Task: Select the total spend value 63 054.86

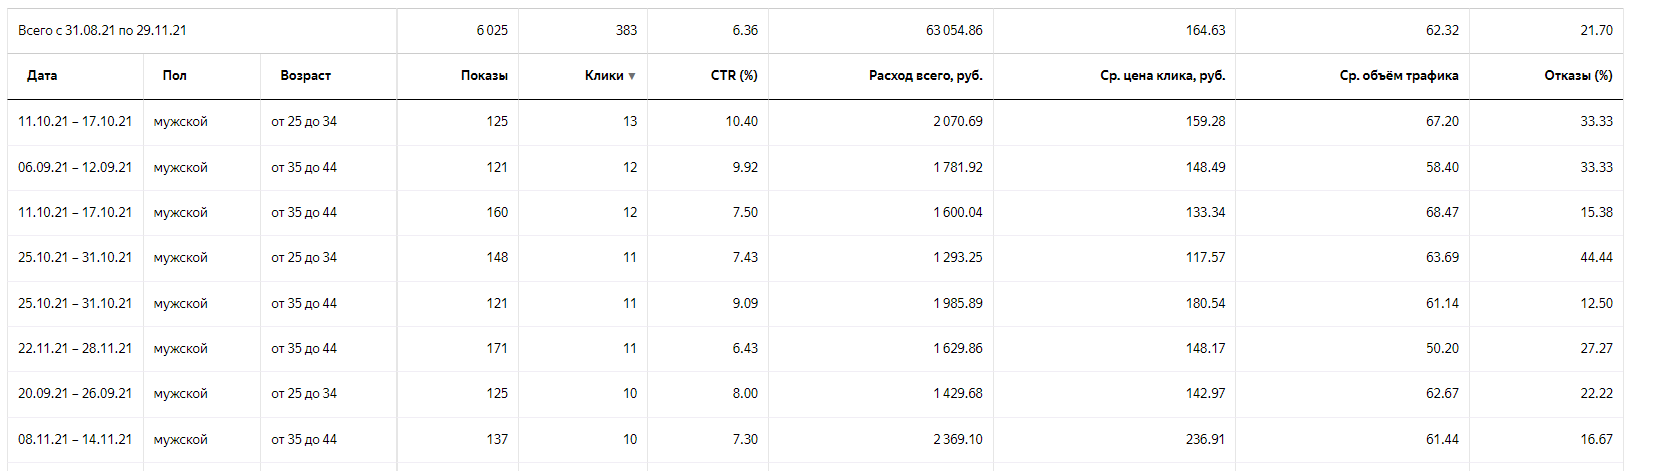Action: pos(954,31)
